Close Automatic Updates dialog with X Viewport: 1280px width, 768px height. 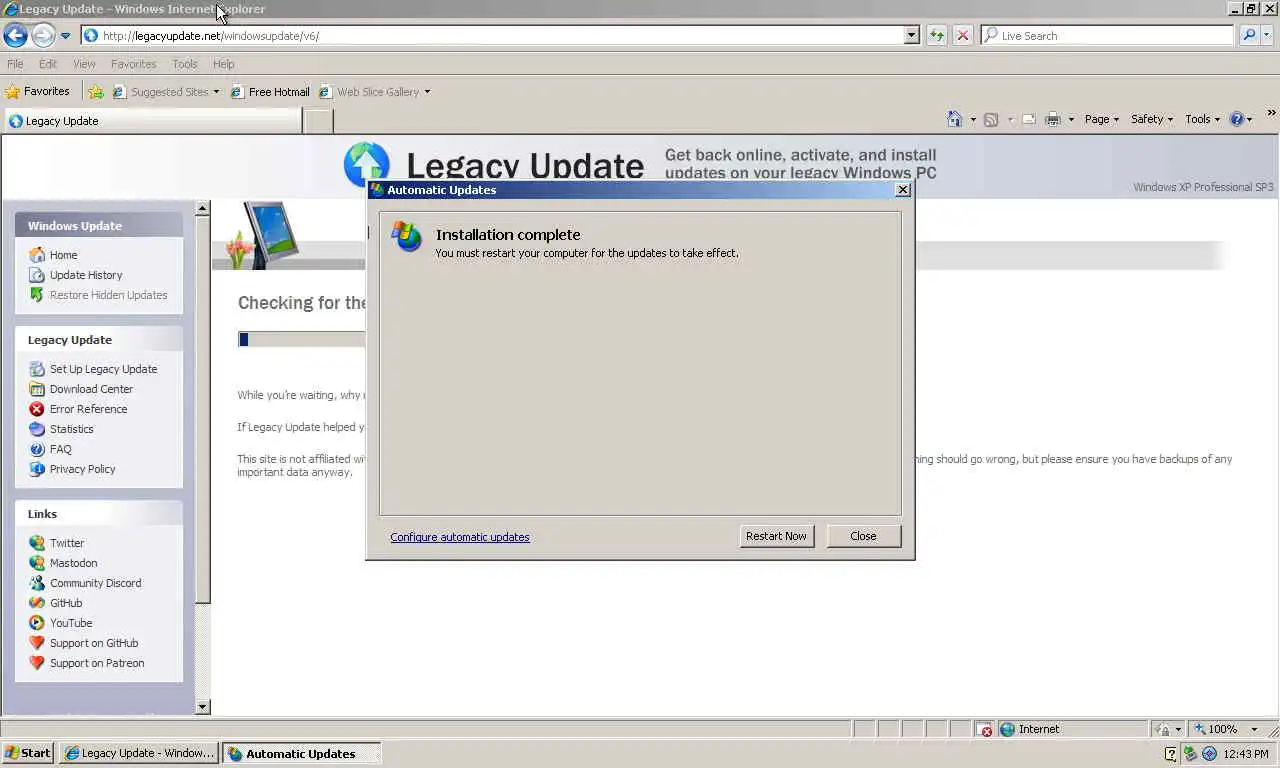pos(902,189)
